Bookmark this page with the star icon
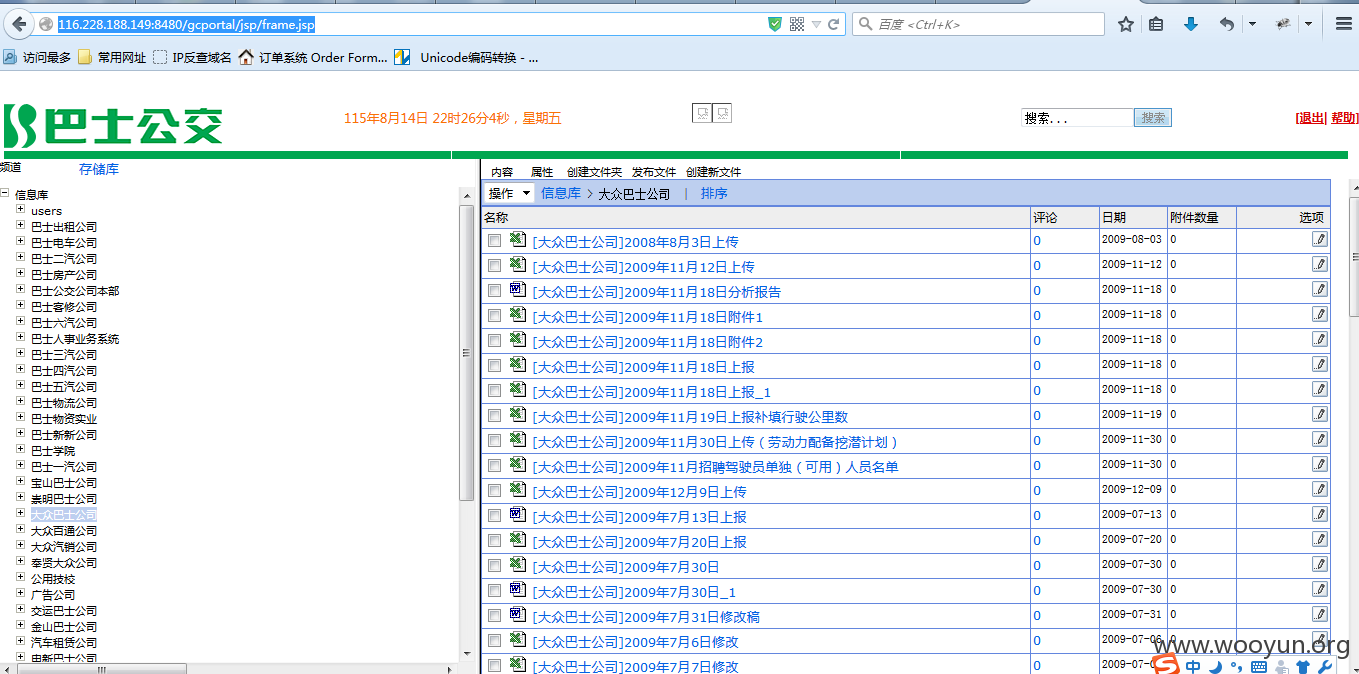The width and height of the screenshot is (1359, 674). click(1126, 24)
